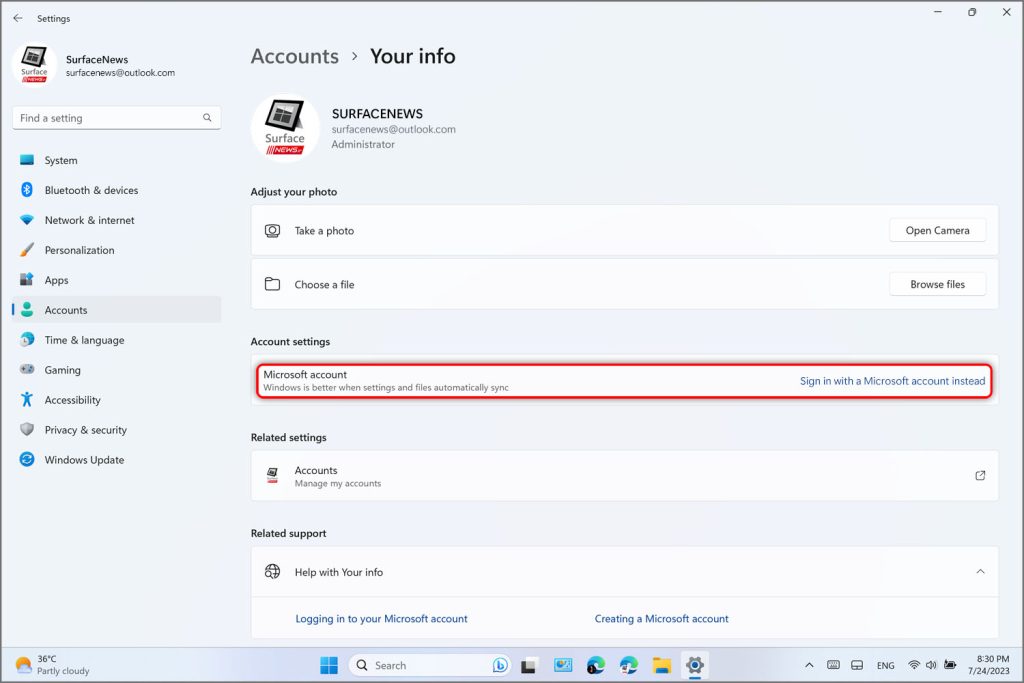The width and height of the screenshot is (1024, 683).
Task: Open the ENG language switcher
Action: tap(885, 665)
